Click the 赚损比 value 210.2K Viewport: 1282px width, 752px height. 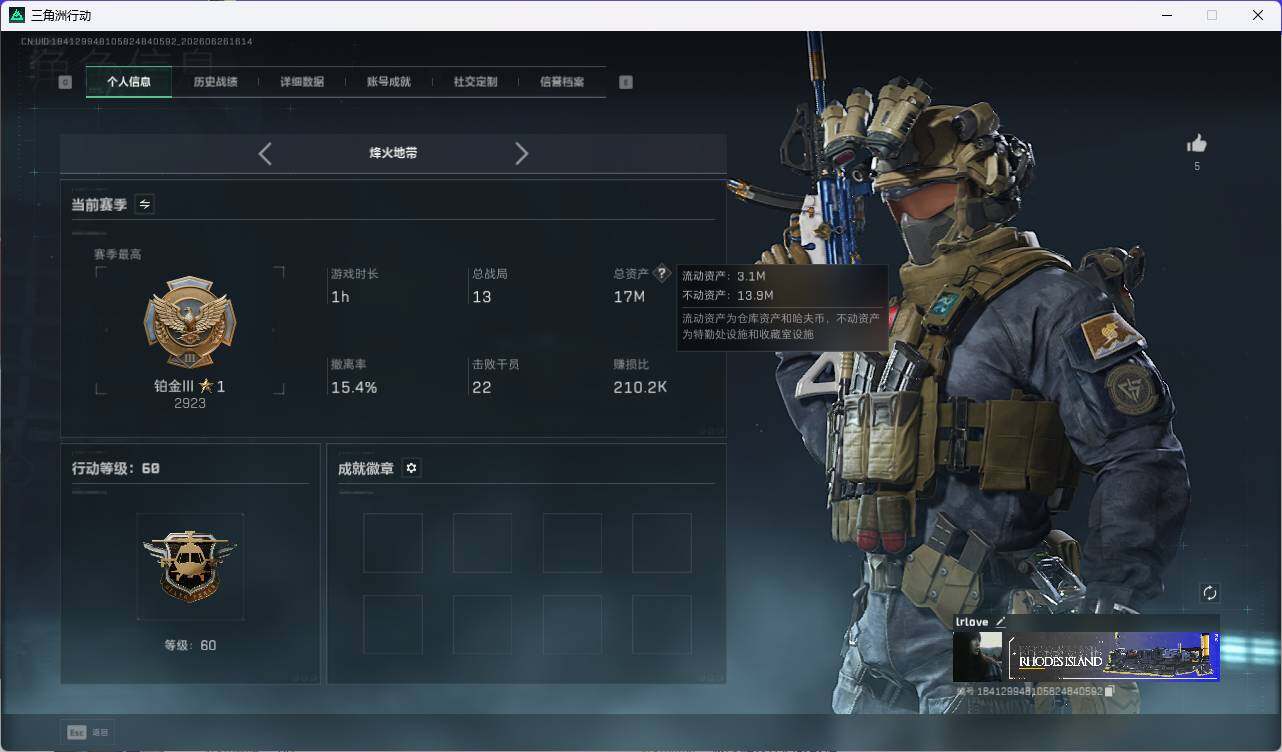640,388
